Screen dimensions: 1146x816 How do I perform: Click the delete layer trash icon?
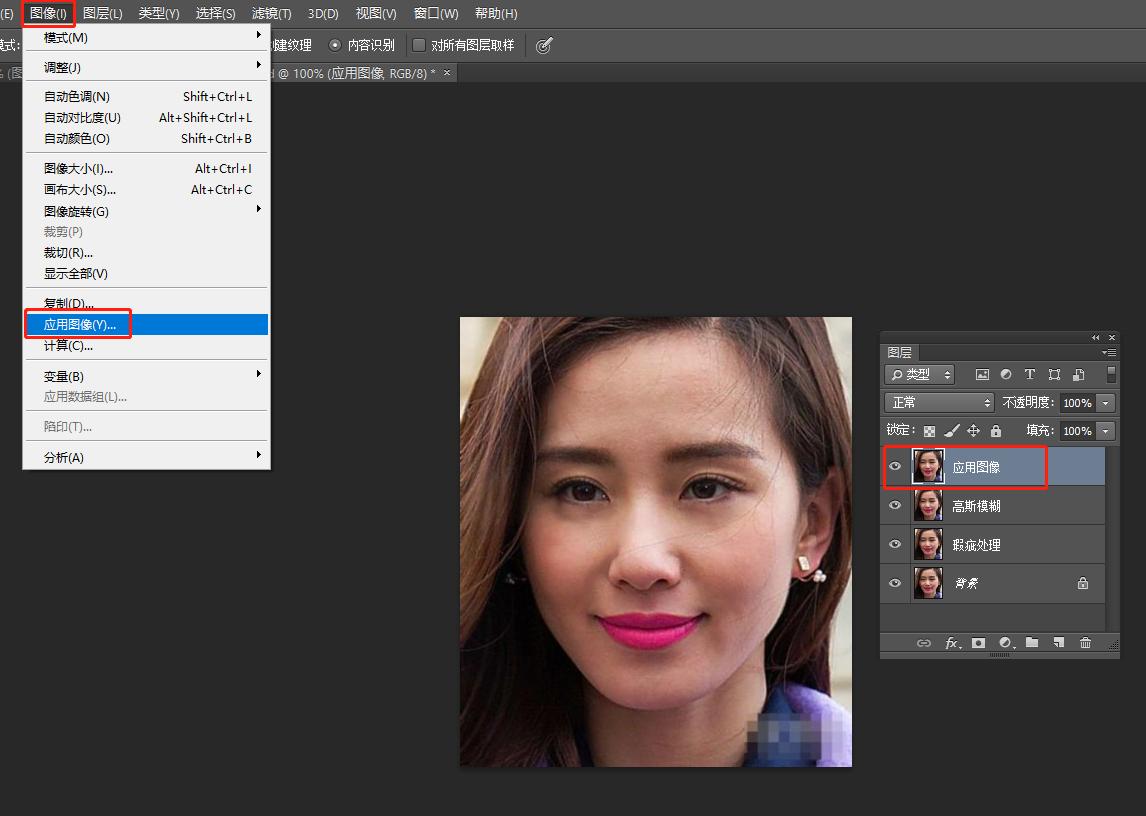[1085, 643]
